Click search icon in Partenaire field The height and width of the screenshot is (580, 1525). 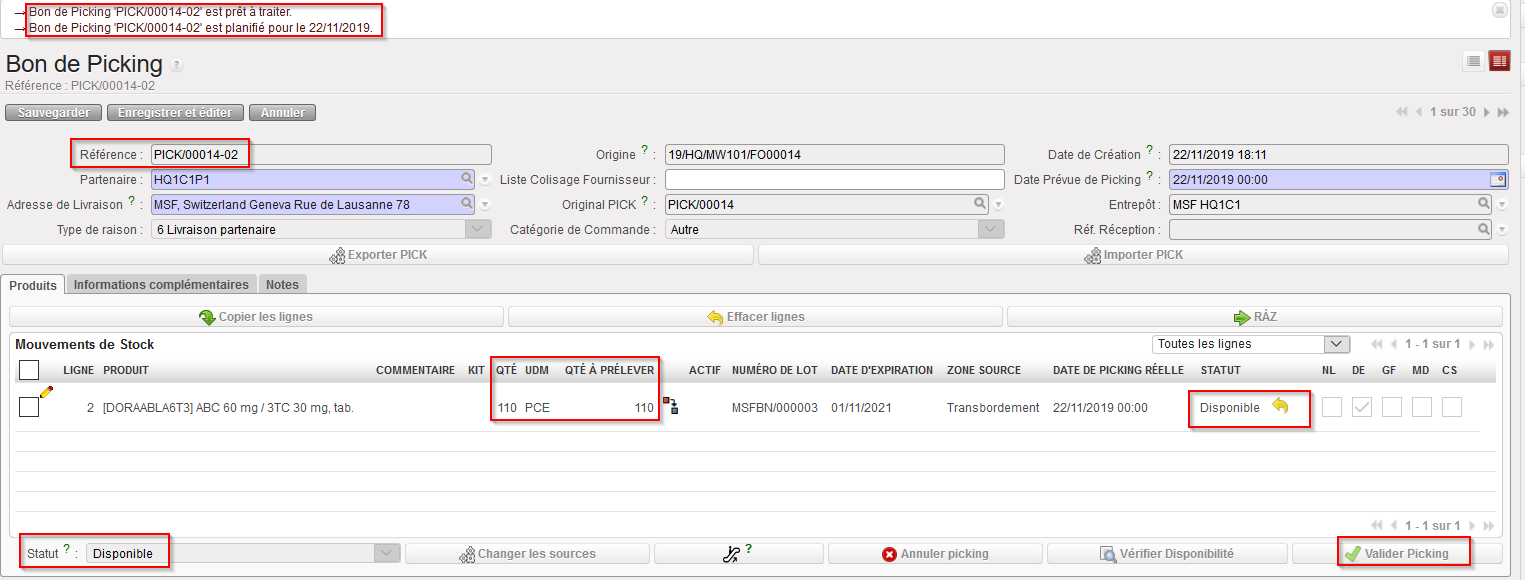click(x=467, y=179)
